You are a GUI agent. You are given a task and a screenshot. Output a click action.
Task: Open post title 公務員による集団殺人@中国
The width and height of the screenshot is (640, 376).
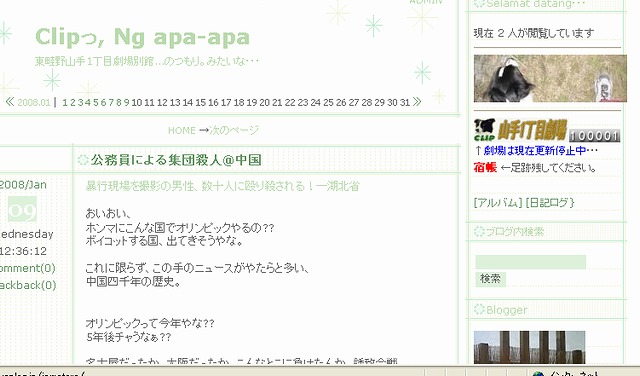176,160
